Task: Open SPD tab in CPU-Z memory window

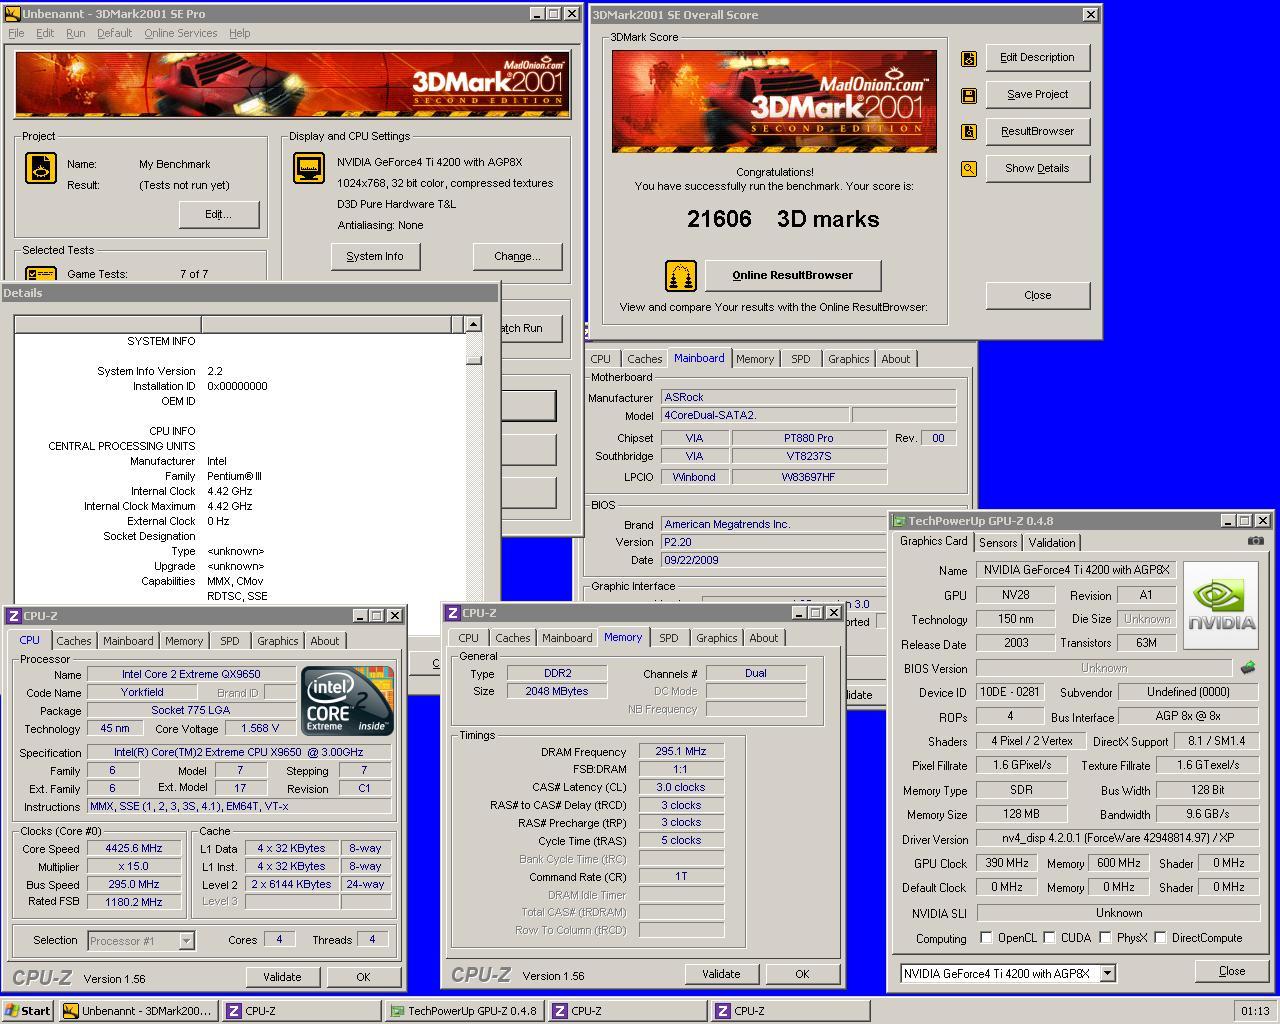Action: (669, 638)
